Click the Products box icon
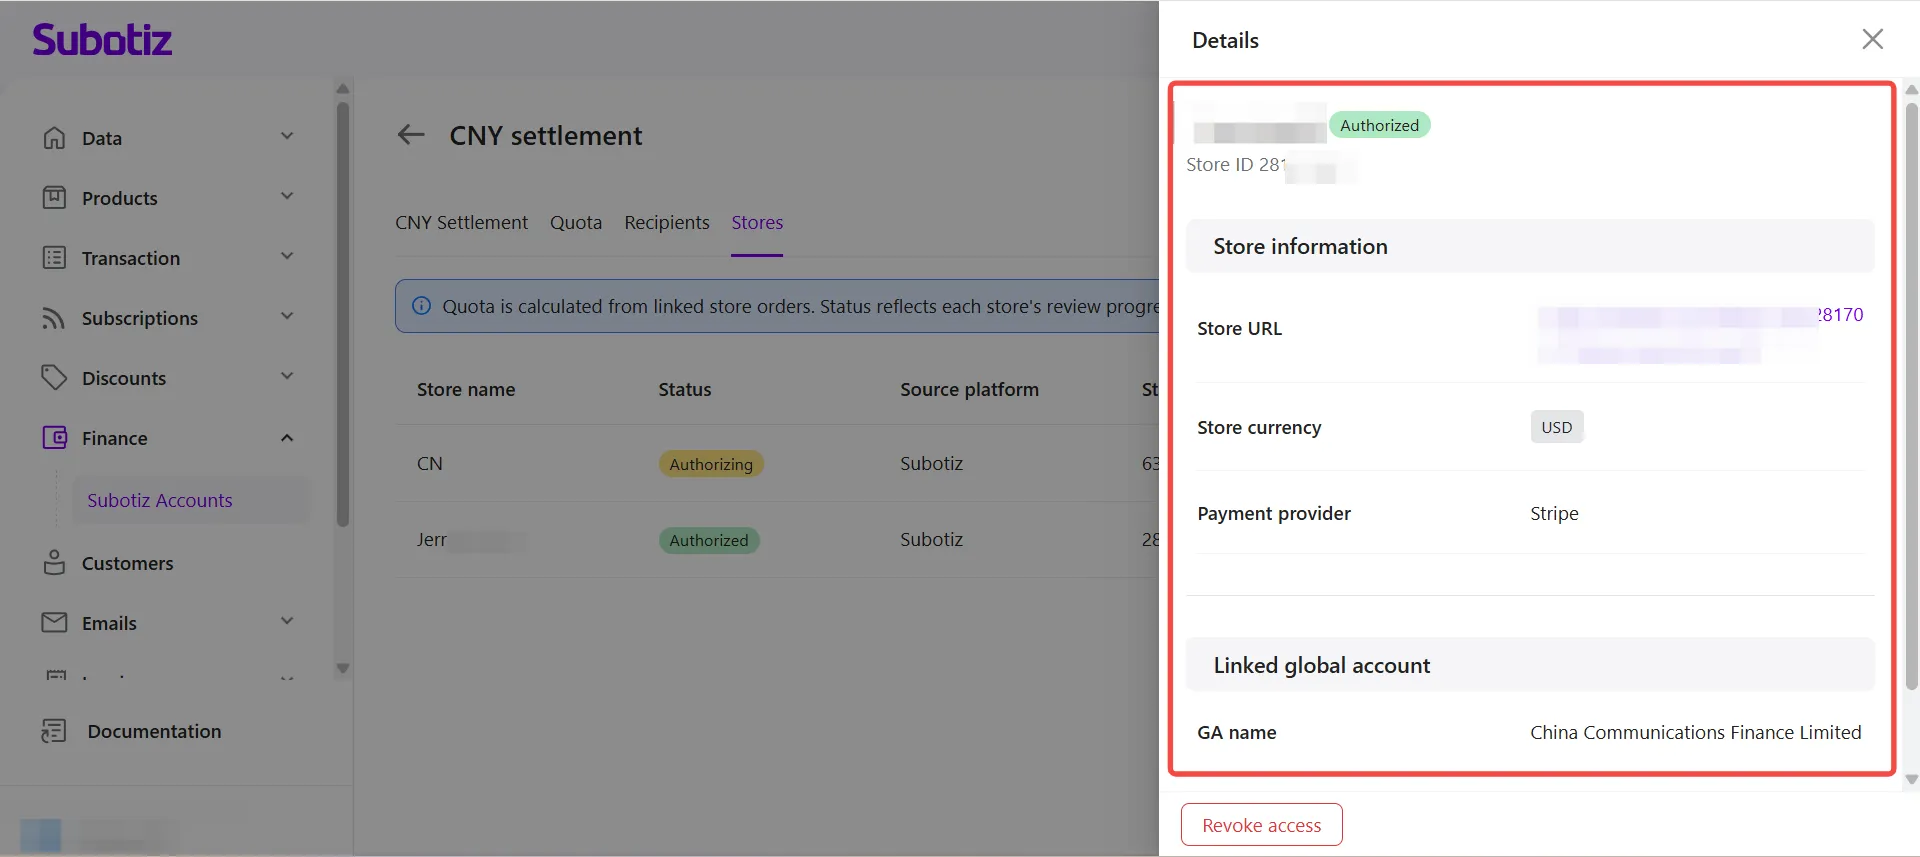Screen dimensions: 1920x857 pyautogui.click(x=54, y=198)
